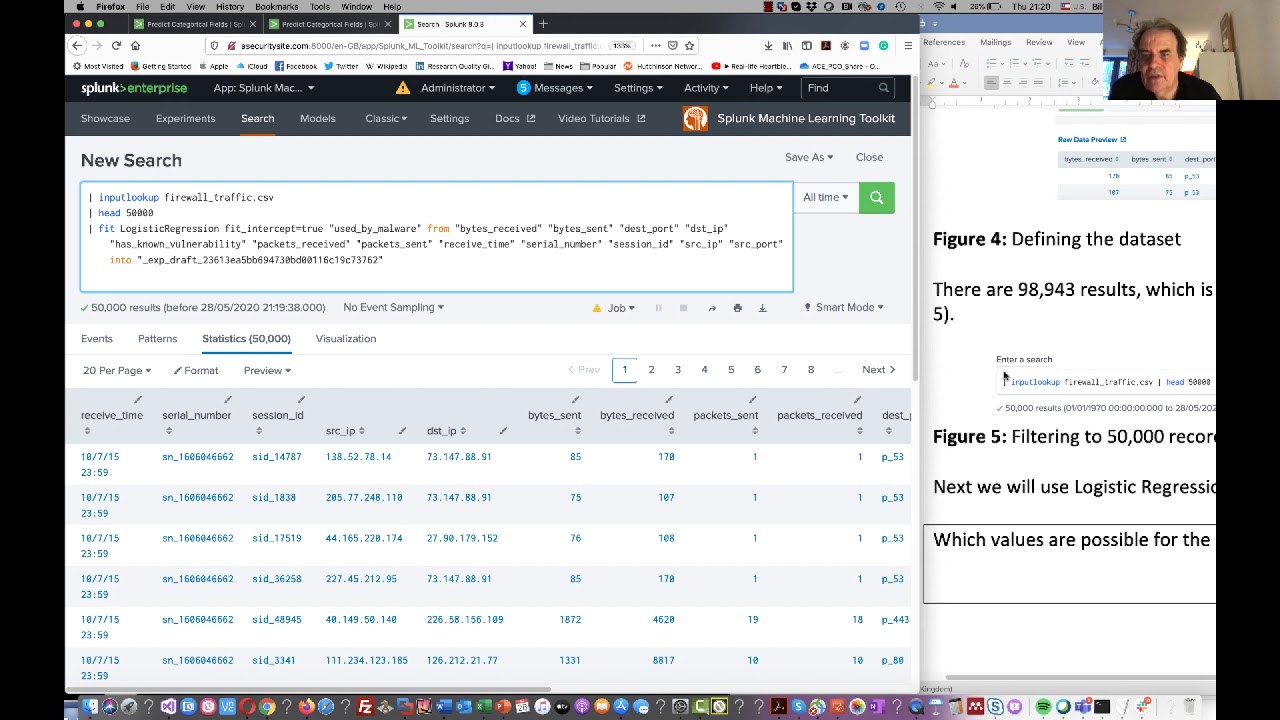Click the warning triangle next to Administrator

tap(402, 88)
